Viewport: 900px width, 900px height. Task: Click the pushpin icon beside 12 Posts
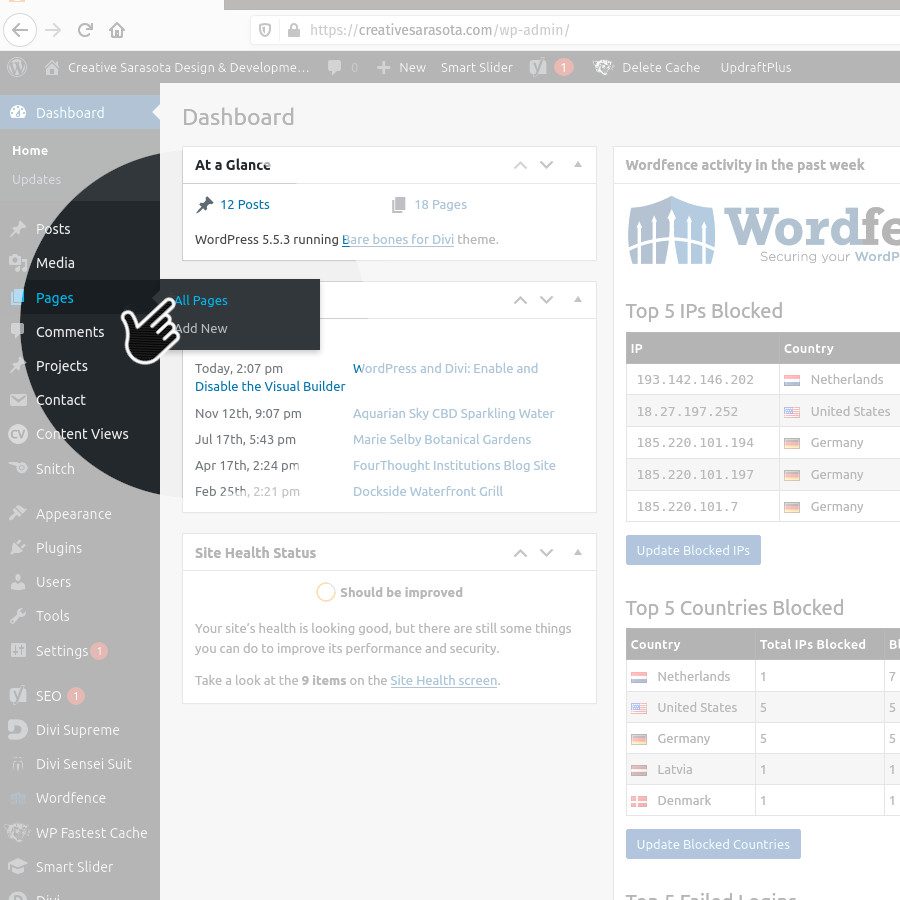[x=204, y=205]
